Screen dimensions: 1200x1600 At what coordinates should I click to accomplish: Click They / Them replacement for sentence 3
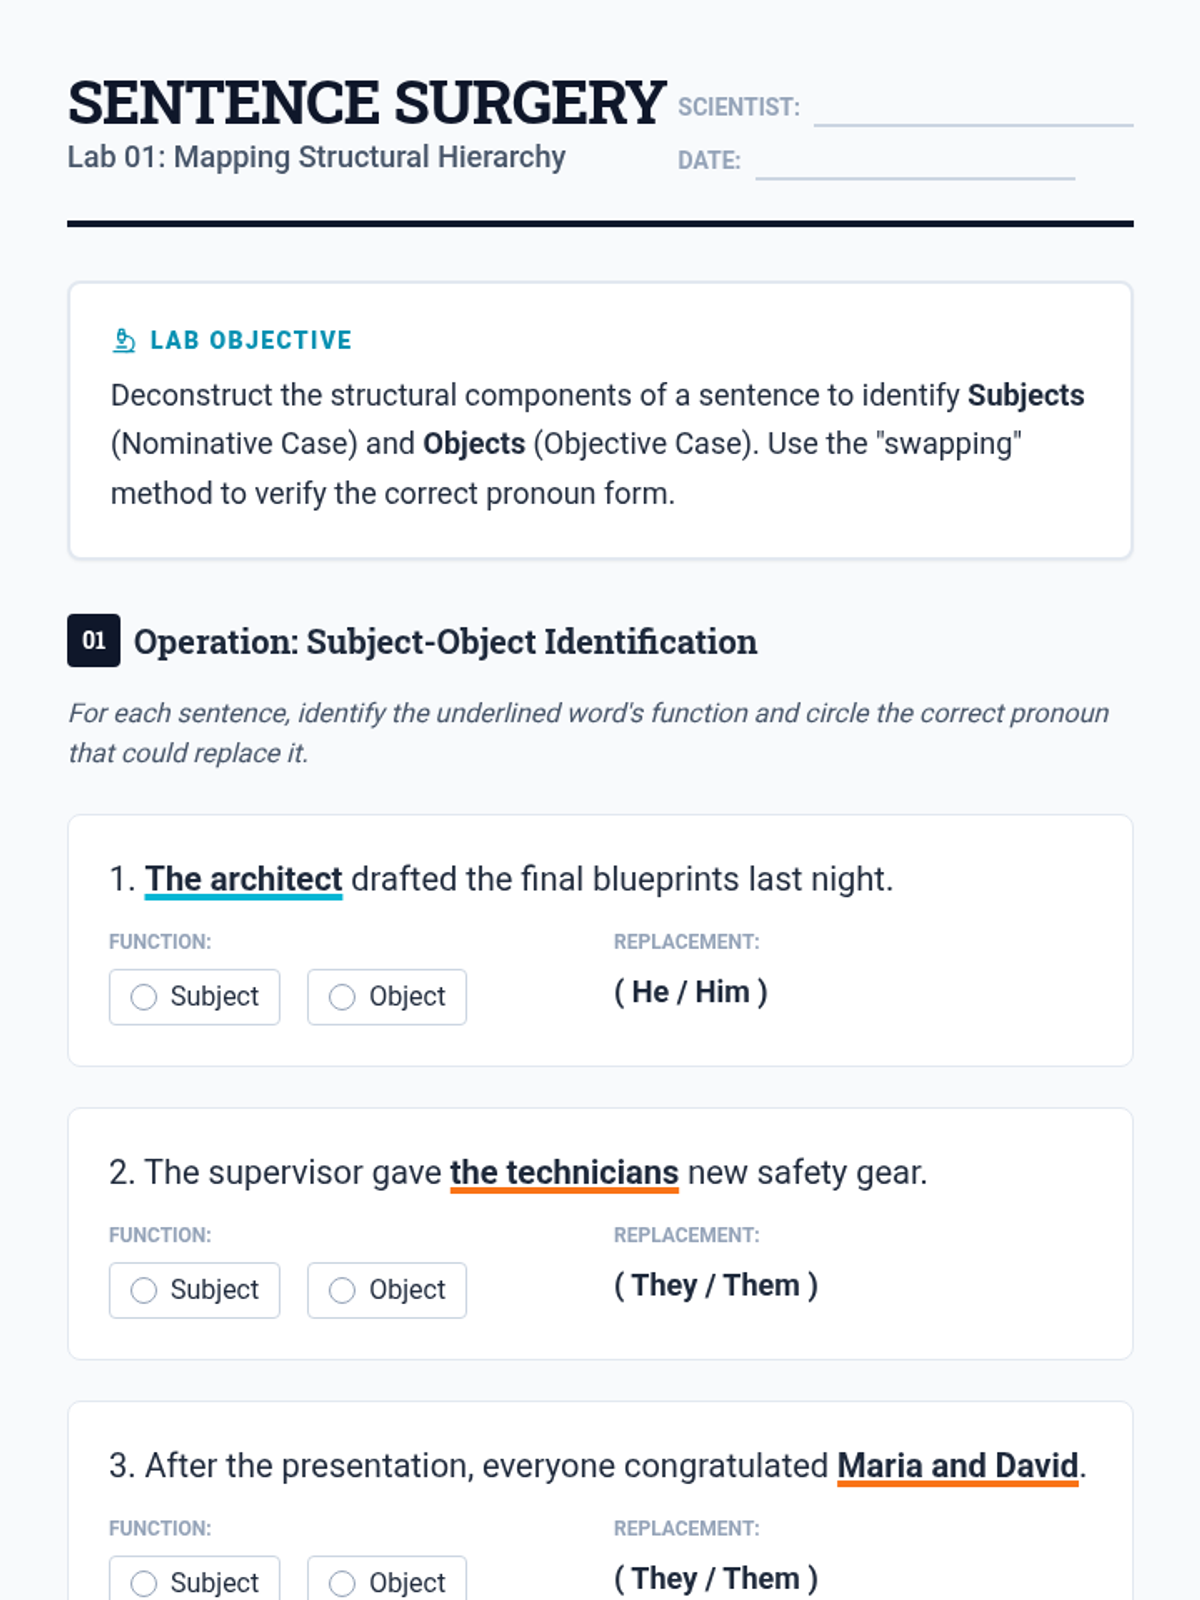[716, 1578]
